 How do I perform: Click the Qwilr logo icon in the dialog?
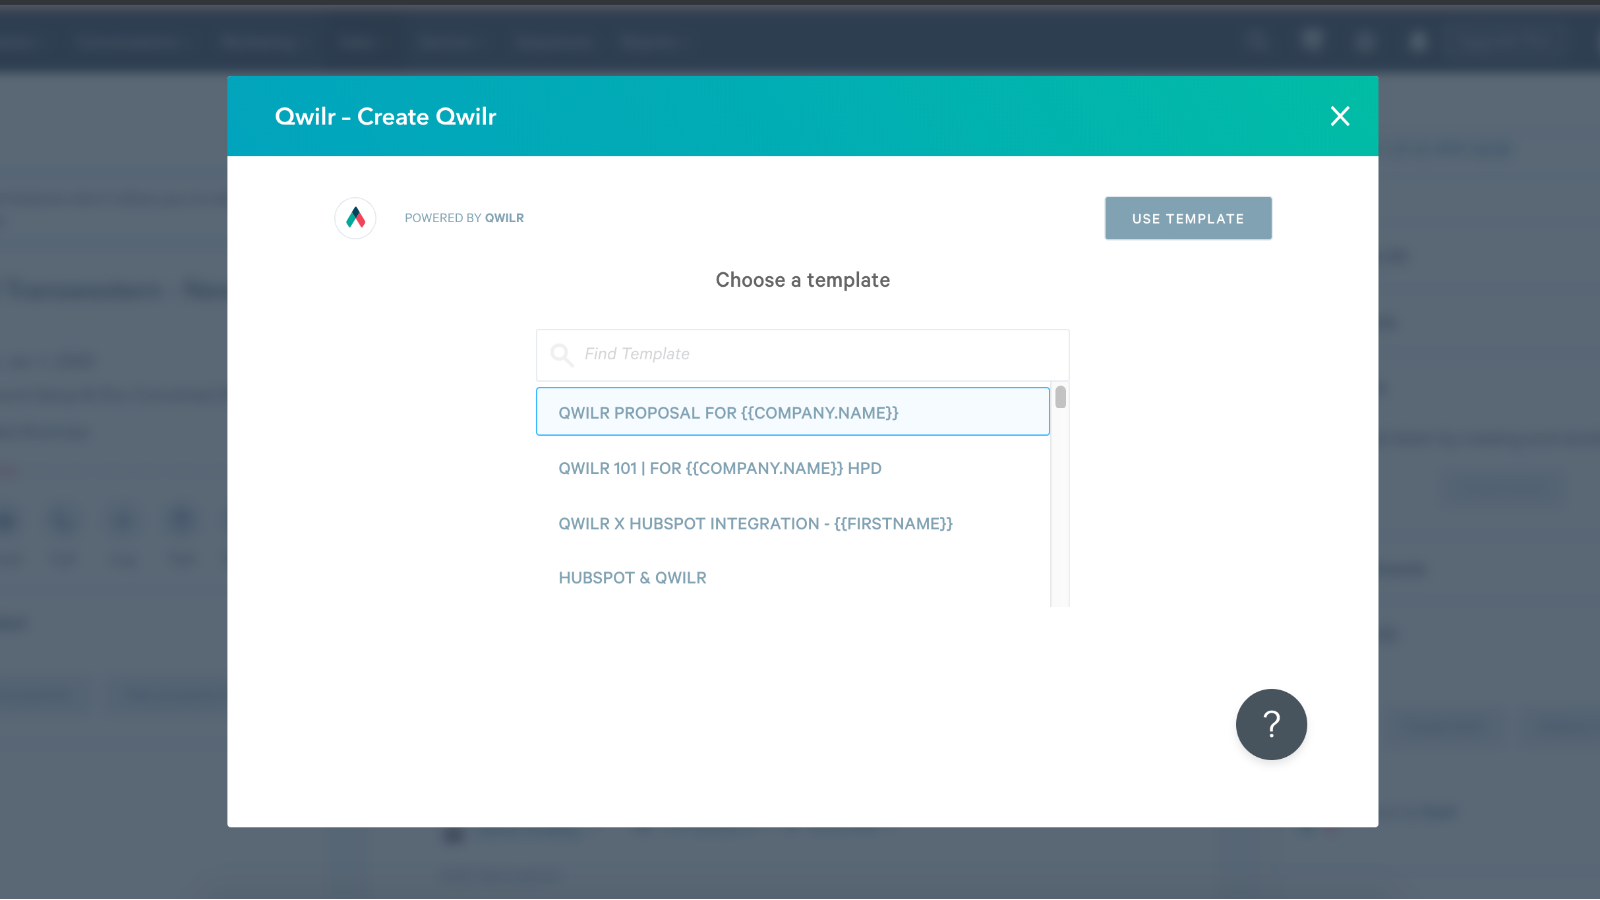pyautogui.click(x=354, y=218)
